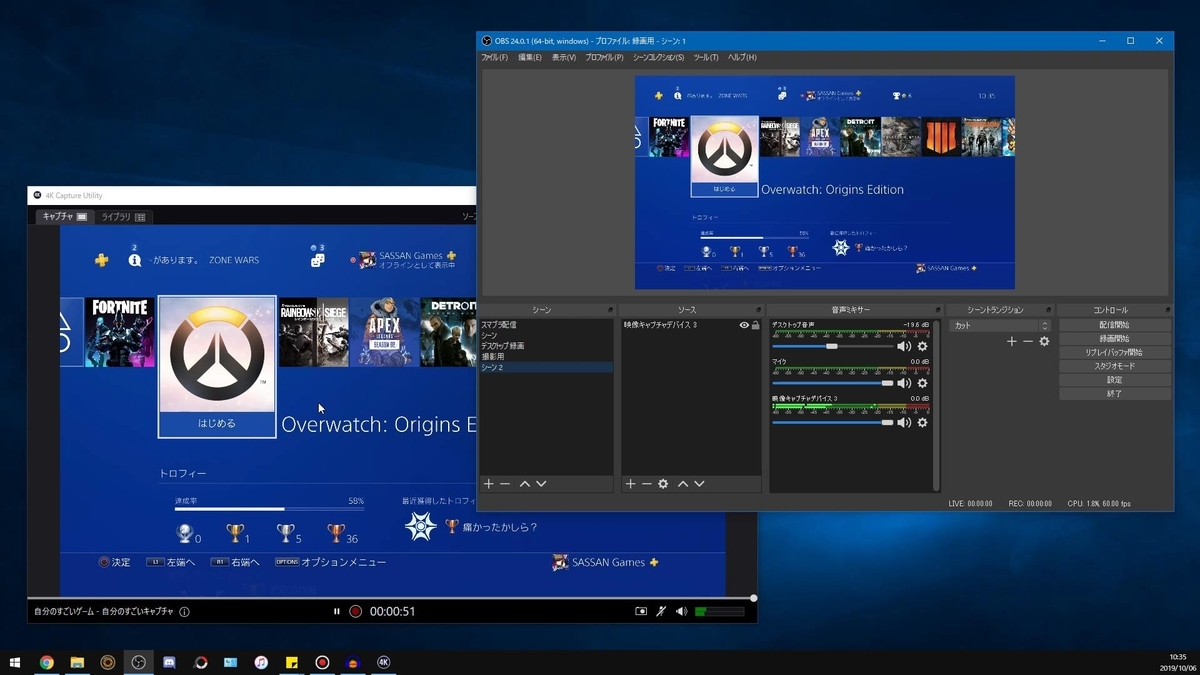The image size is (1200, 675).
Task: Open 映像キャプチャデバイス 3 mixer settings gear
Action: click(922, 422)
